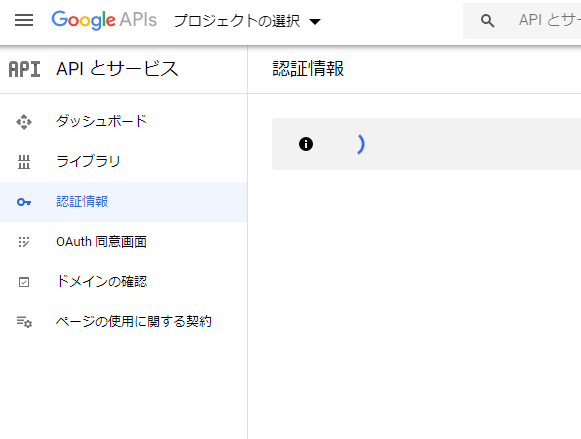581x439 pixels.
Task: Click the Google APIs logo
Action: (104, 20)
